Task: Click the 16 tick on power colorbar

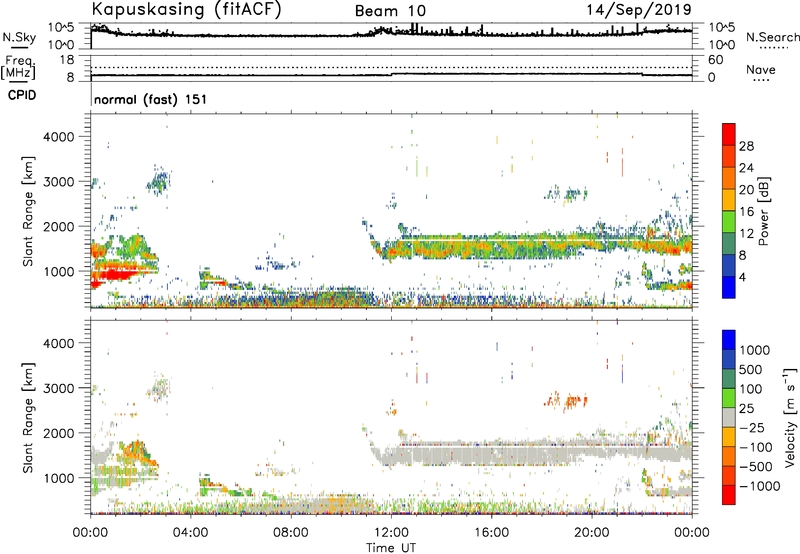Action: [746, 212]
